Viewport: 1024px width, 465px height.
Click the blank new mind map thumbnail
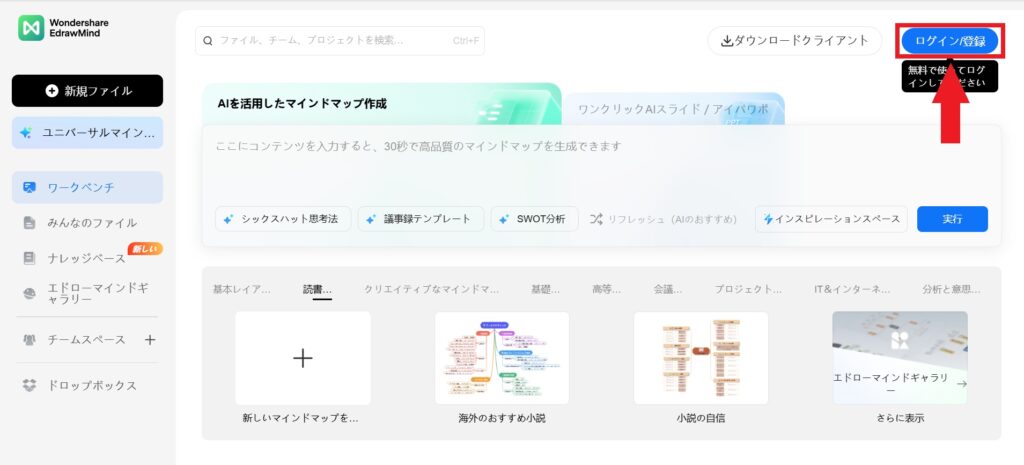click(303, 358)
